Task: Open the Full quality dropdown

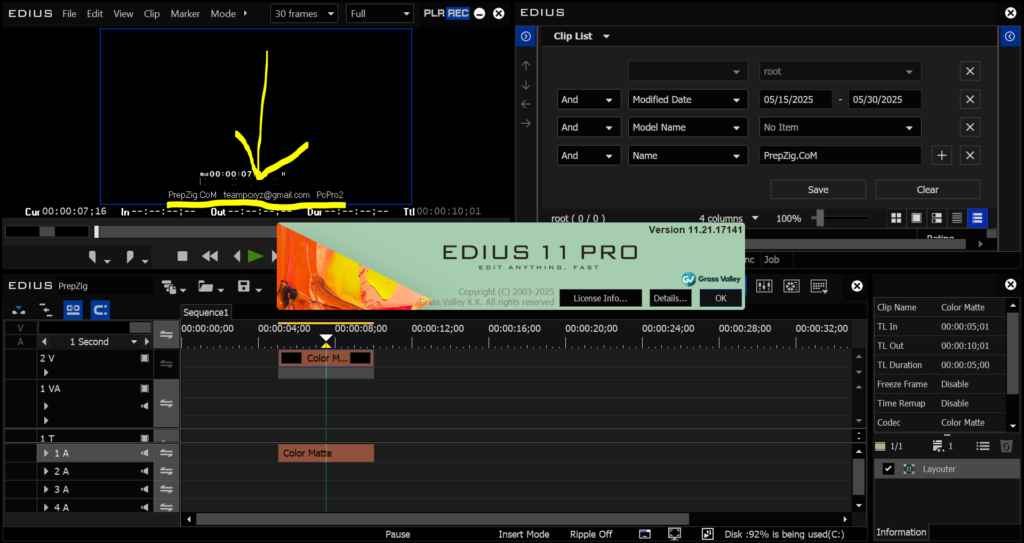Action: (380, 14)
